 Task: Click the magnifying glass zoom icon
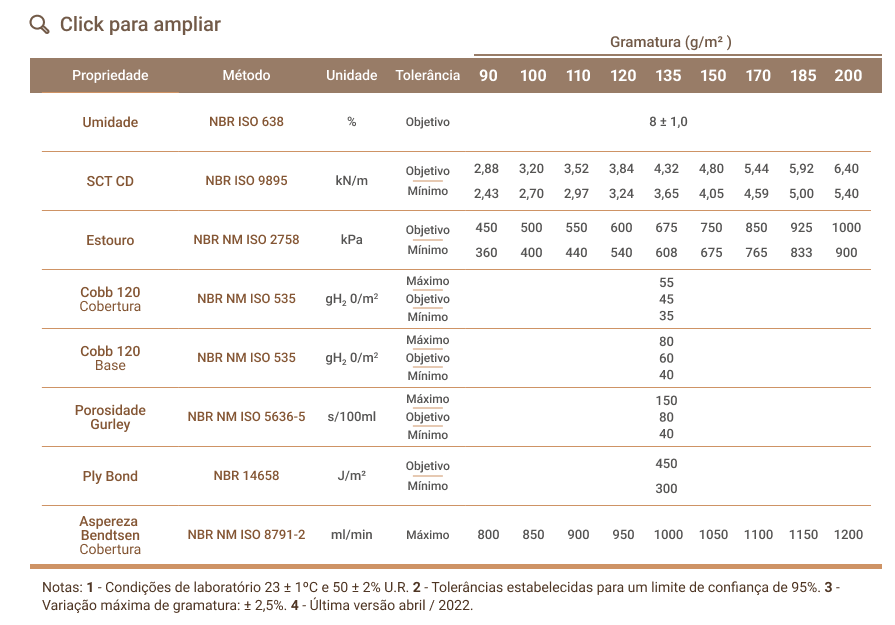[x=39, y=24]
